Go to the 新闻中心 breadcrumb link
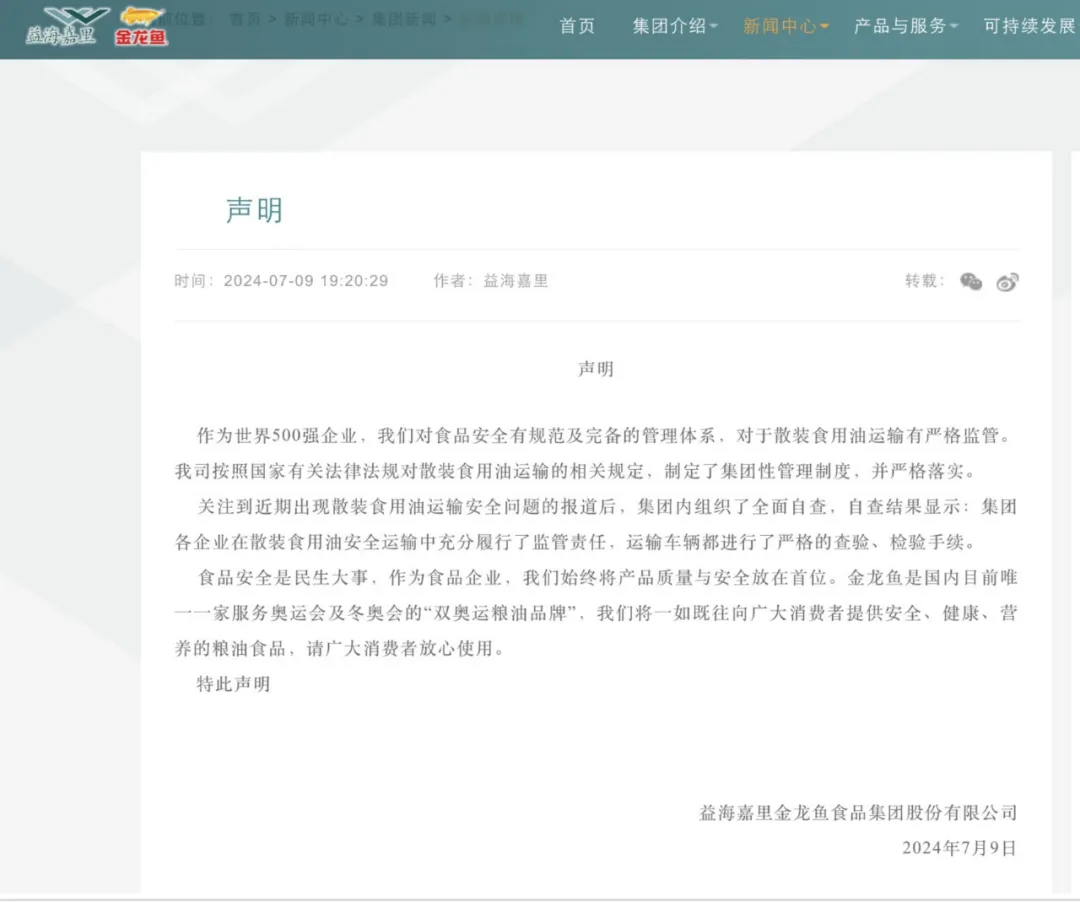Screen dimensions: 1080x902 pyautogui.click(x=316, y=19)
